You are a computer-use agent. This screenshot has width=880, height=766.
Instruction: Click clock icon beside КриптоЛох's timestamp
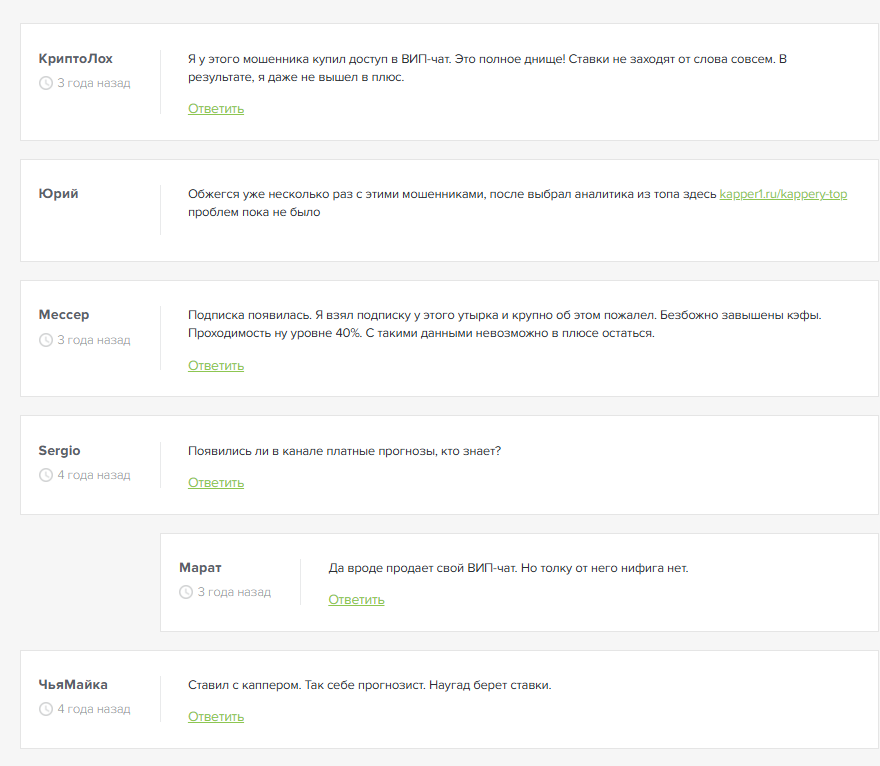point(45,83)
